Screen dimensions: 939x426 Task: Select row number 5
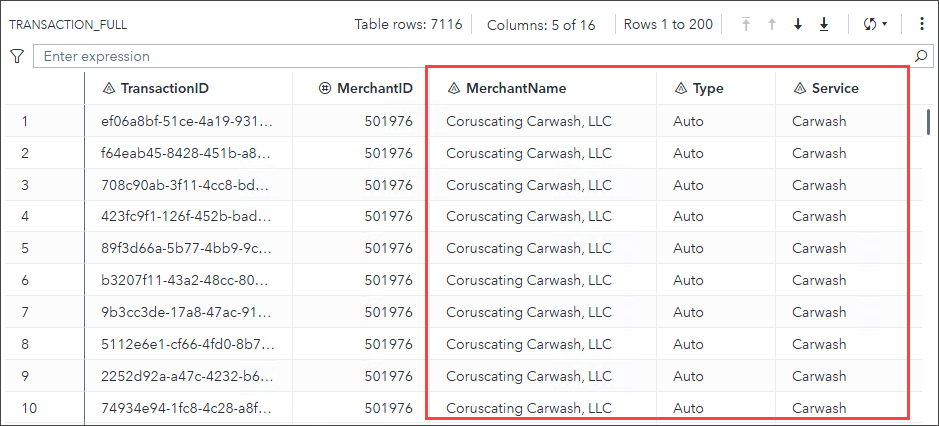pos(25,247)
